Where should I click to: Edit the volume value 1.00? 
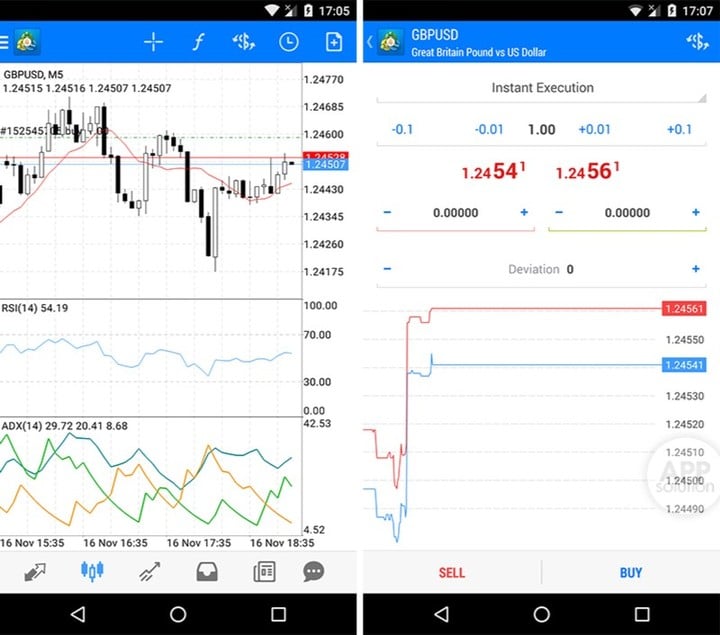541,129
